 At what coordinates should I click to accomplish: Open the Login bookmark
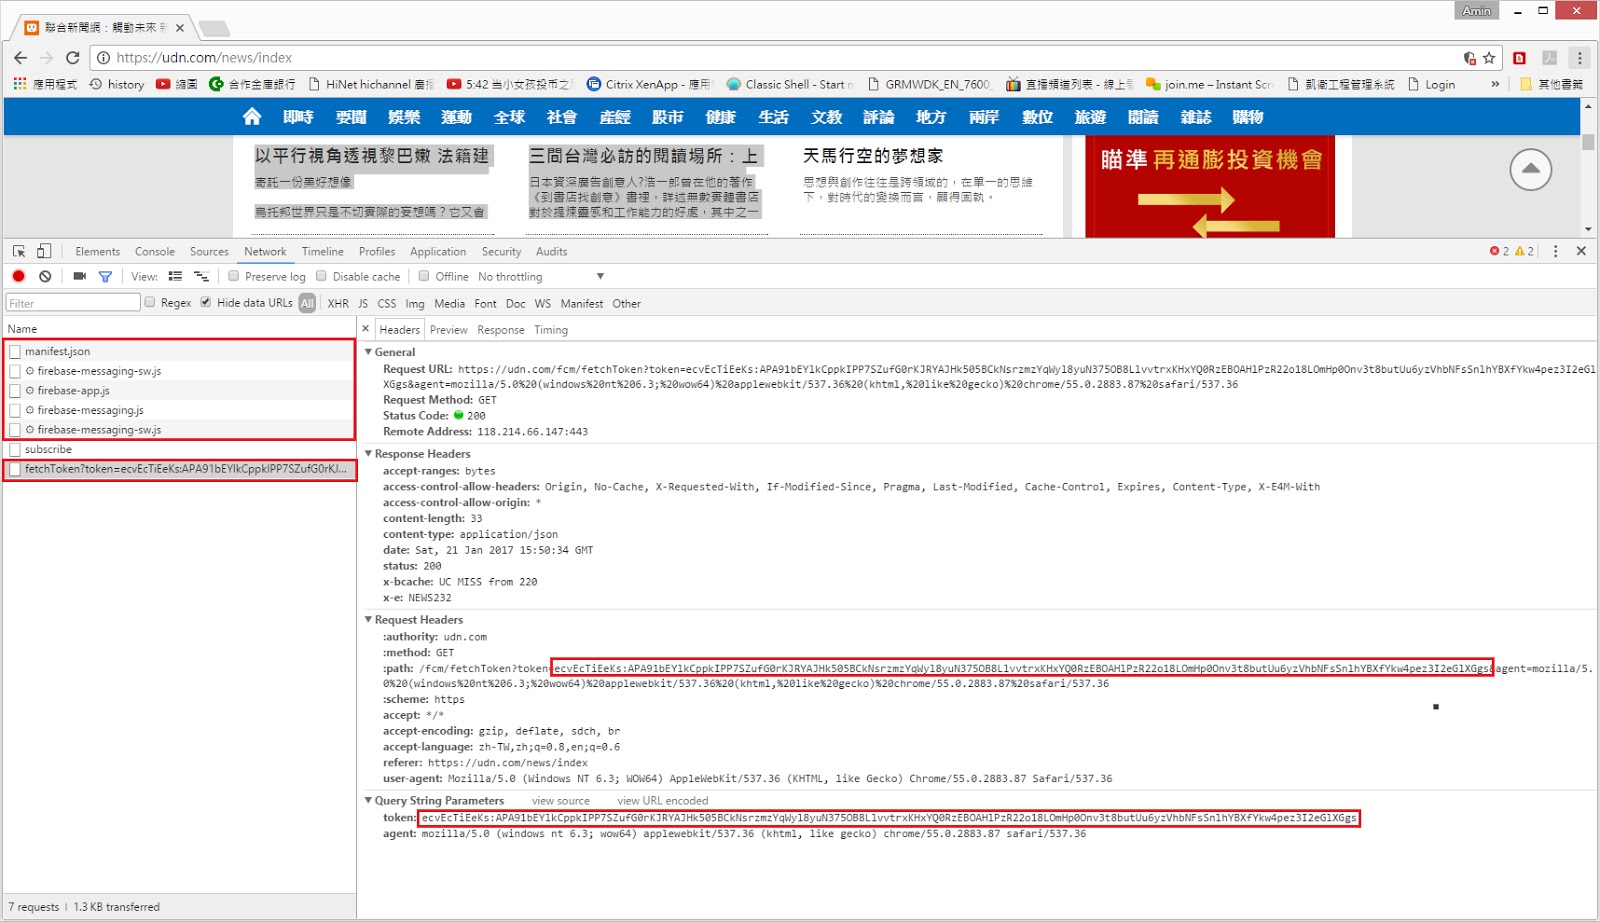tap(1432, 84)
